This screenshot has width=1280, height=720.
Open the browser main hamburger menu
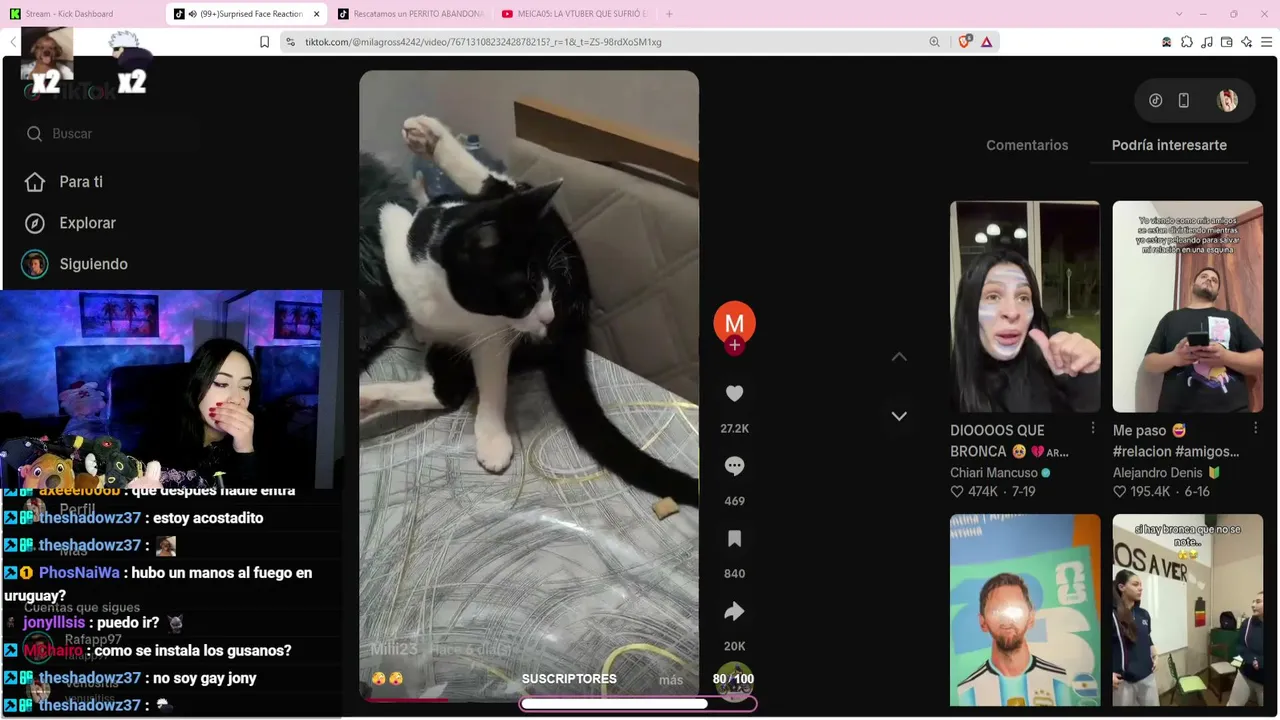pyautogui.click(x=1267, y=42)
